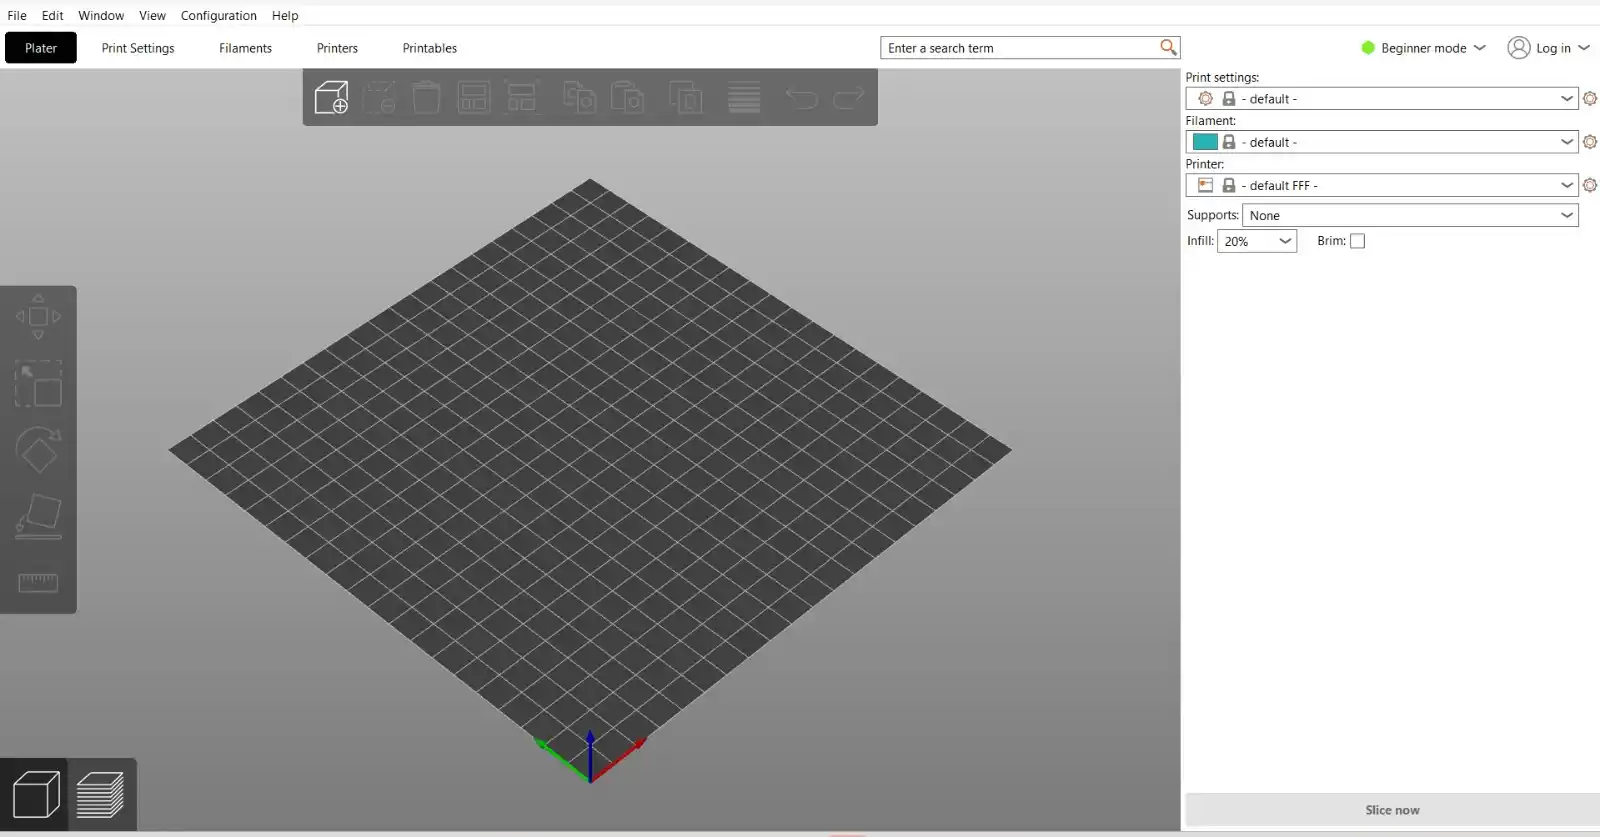
Task: Switch to the 3D editor view cube
Action: click(35, 796)
